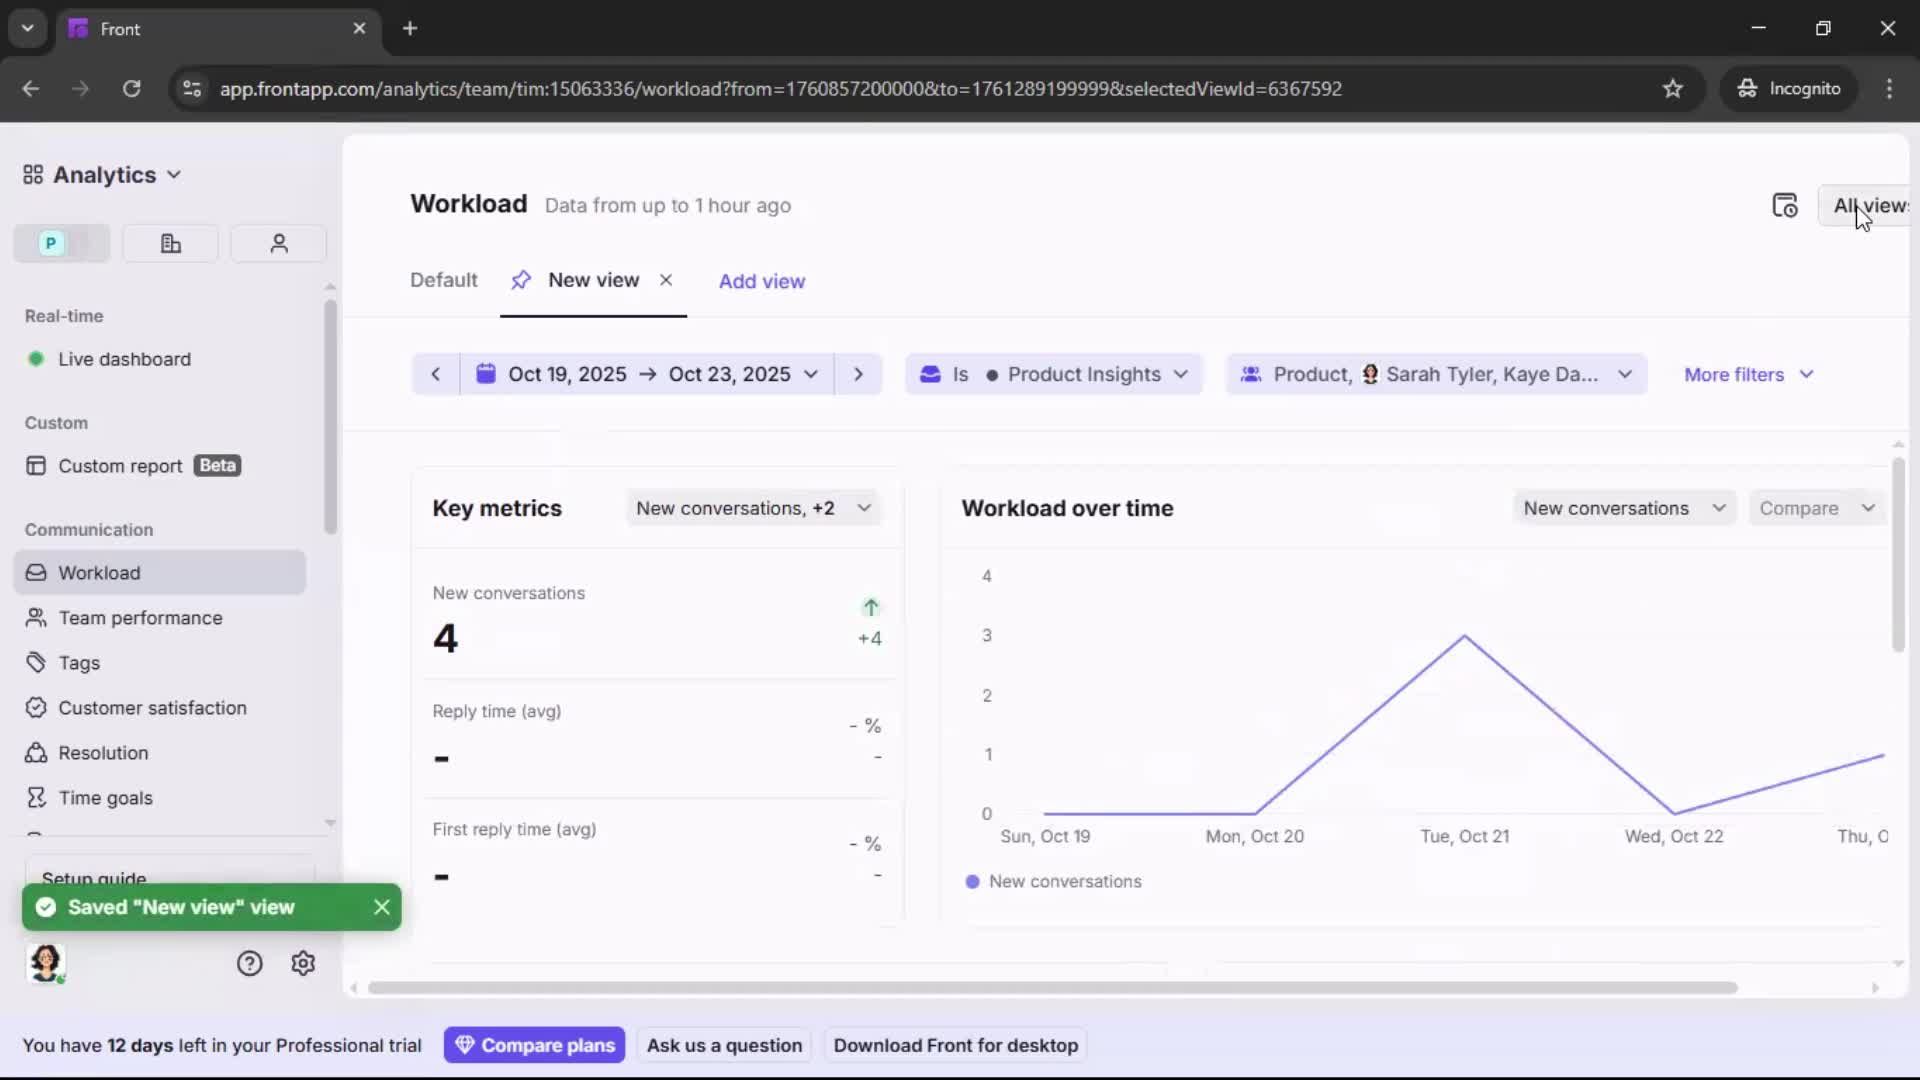Image resolution: width=1920 pixels, height=1080 pixels.
Task: Click the scheduled reports icon
Action: [x=1786, y=205]
